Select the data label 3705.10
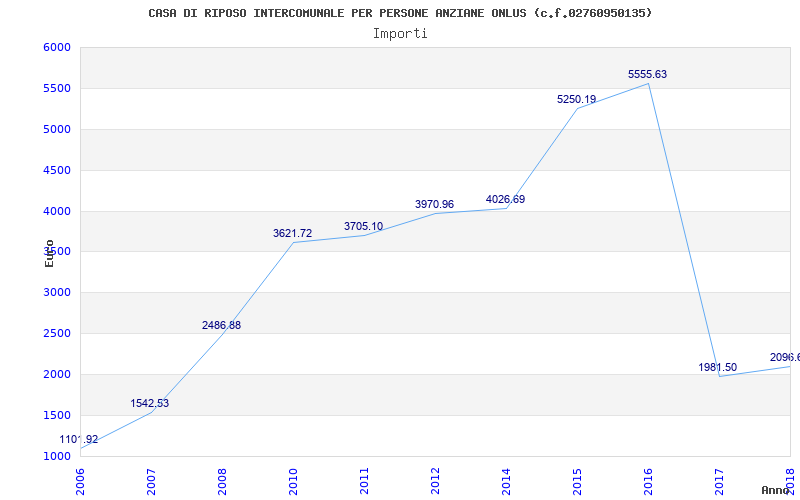Screen dimensions: 800x500 363,226
